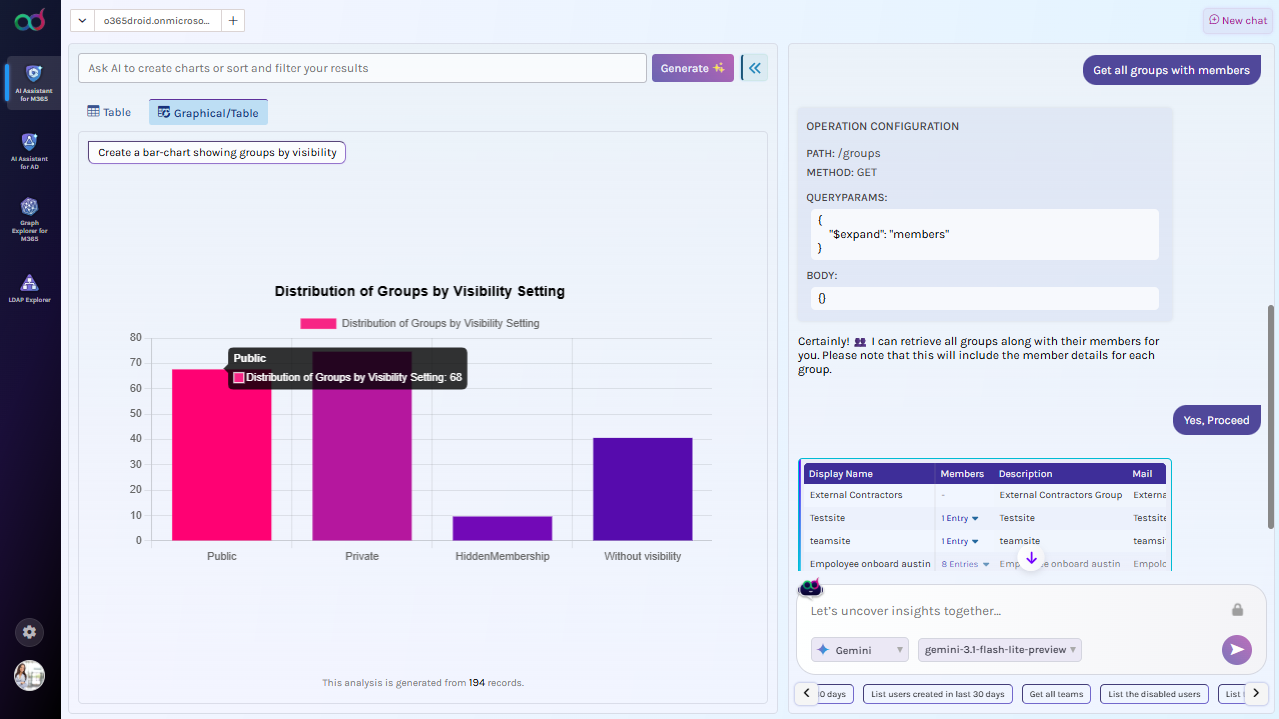The image size is (1279, 719).
Task: Open tenant dropdown arrow near o365droid tab
Action: (82, 20)
